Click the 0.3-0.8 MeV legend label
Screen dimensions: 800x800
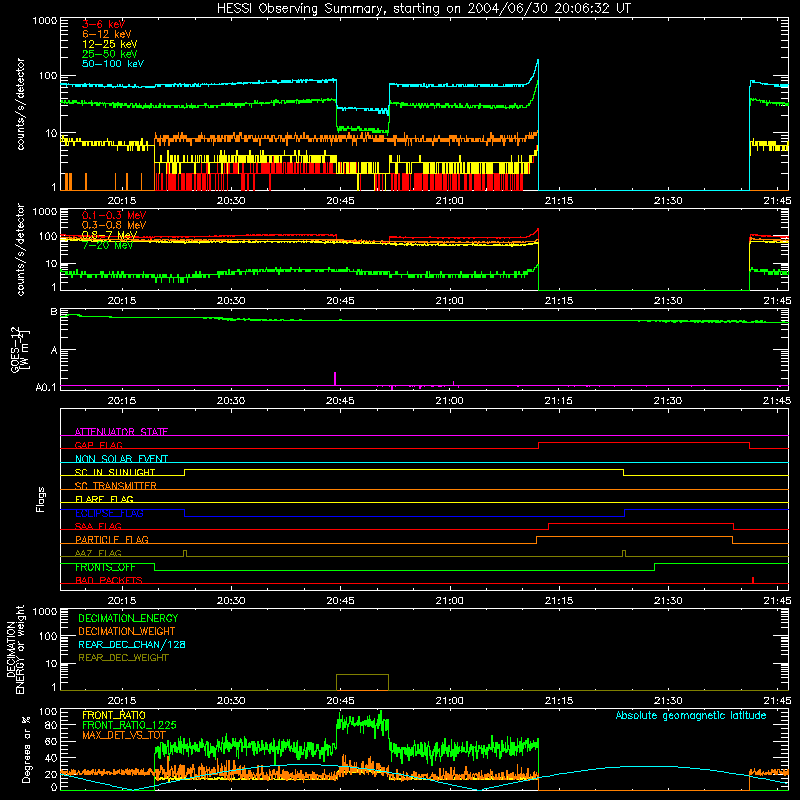pos(114,225)
